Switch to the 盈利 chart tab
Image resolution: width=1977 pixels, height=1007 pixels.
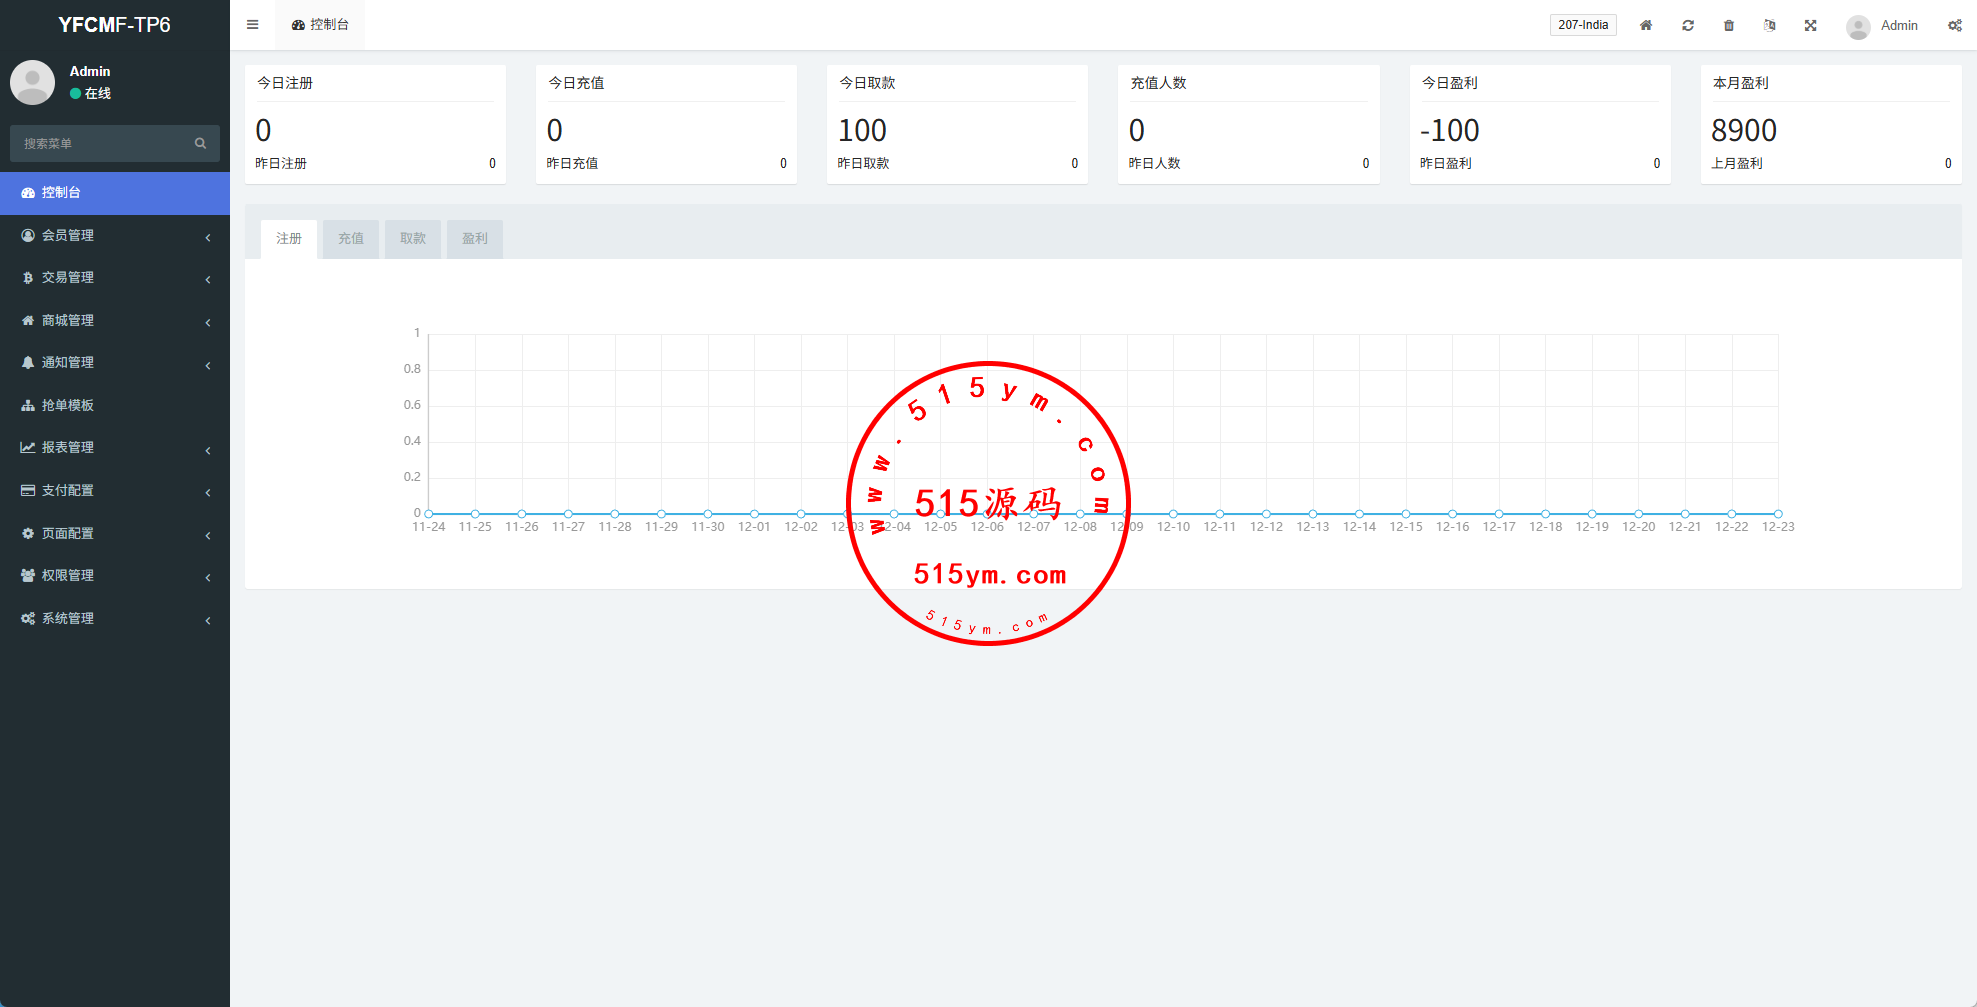475,239
